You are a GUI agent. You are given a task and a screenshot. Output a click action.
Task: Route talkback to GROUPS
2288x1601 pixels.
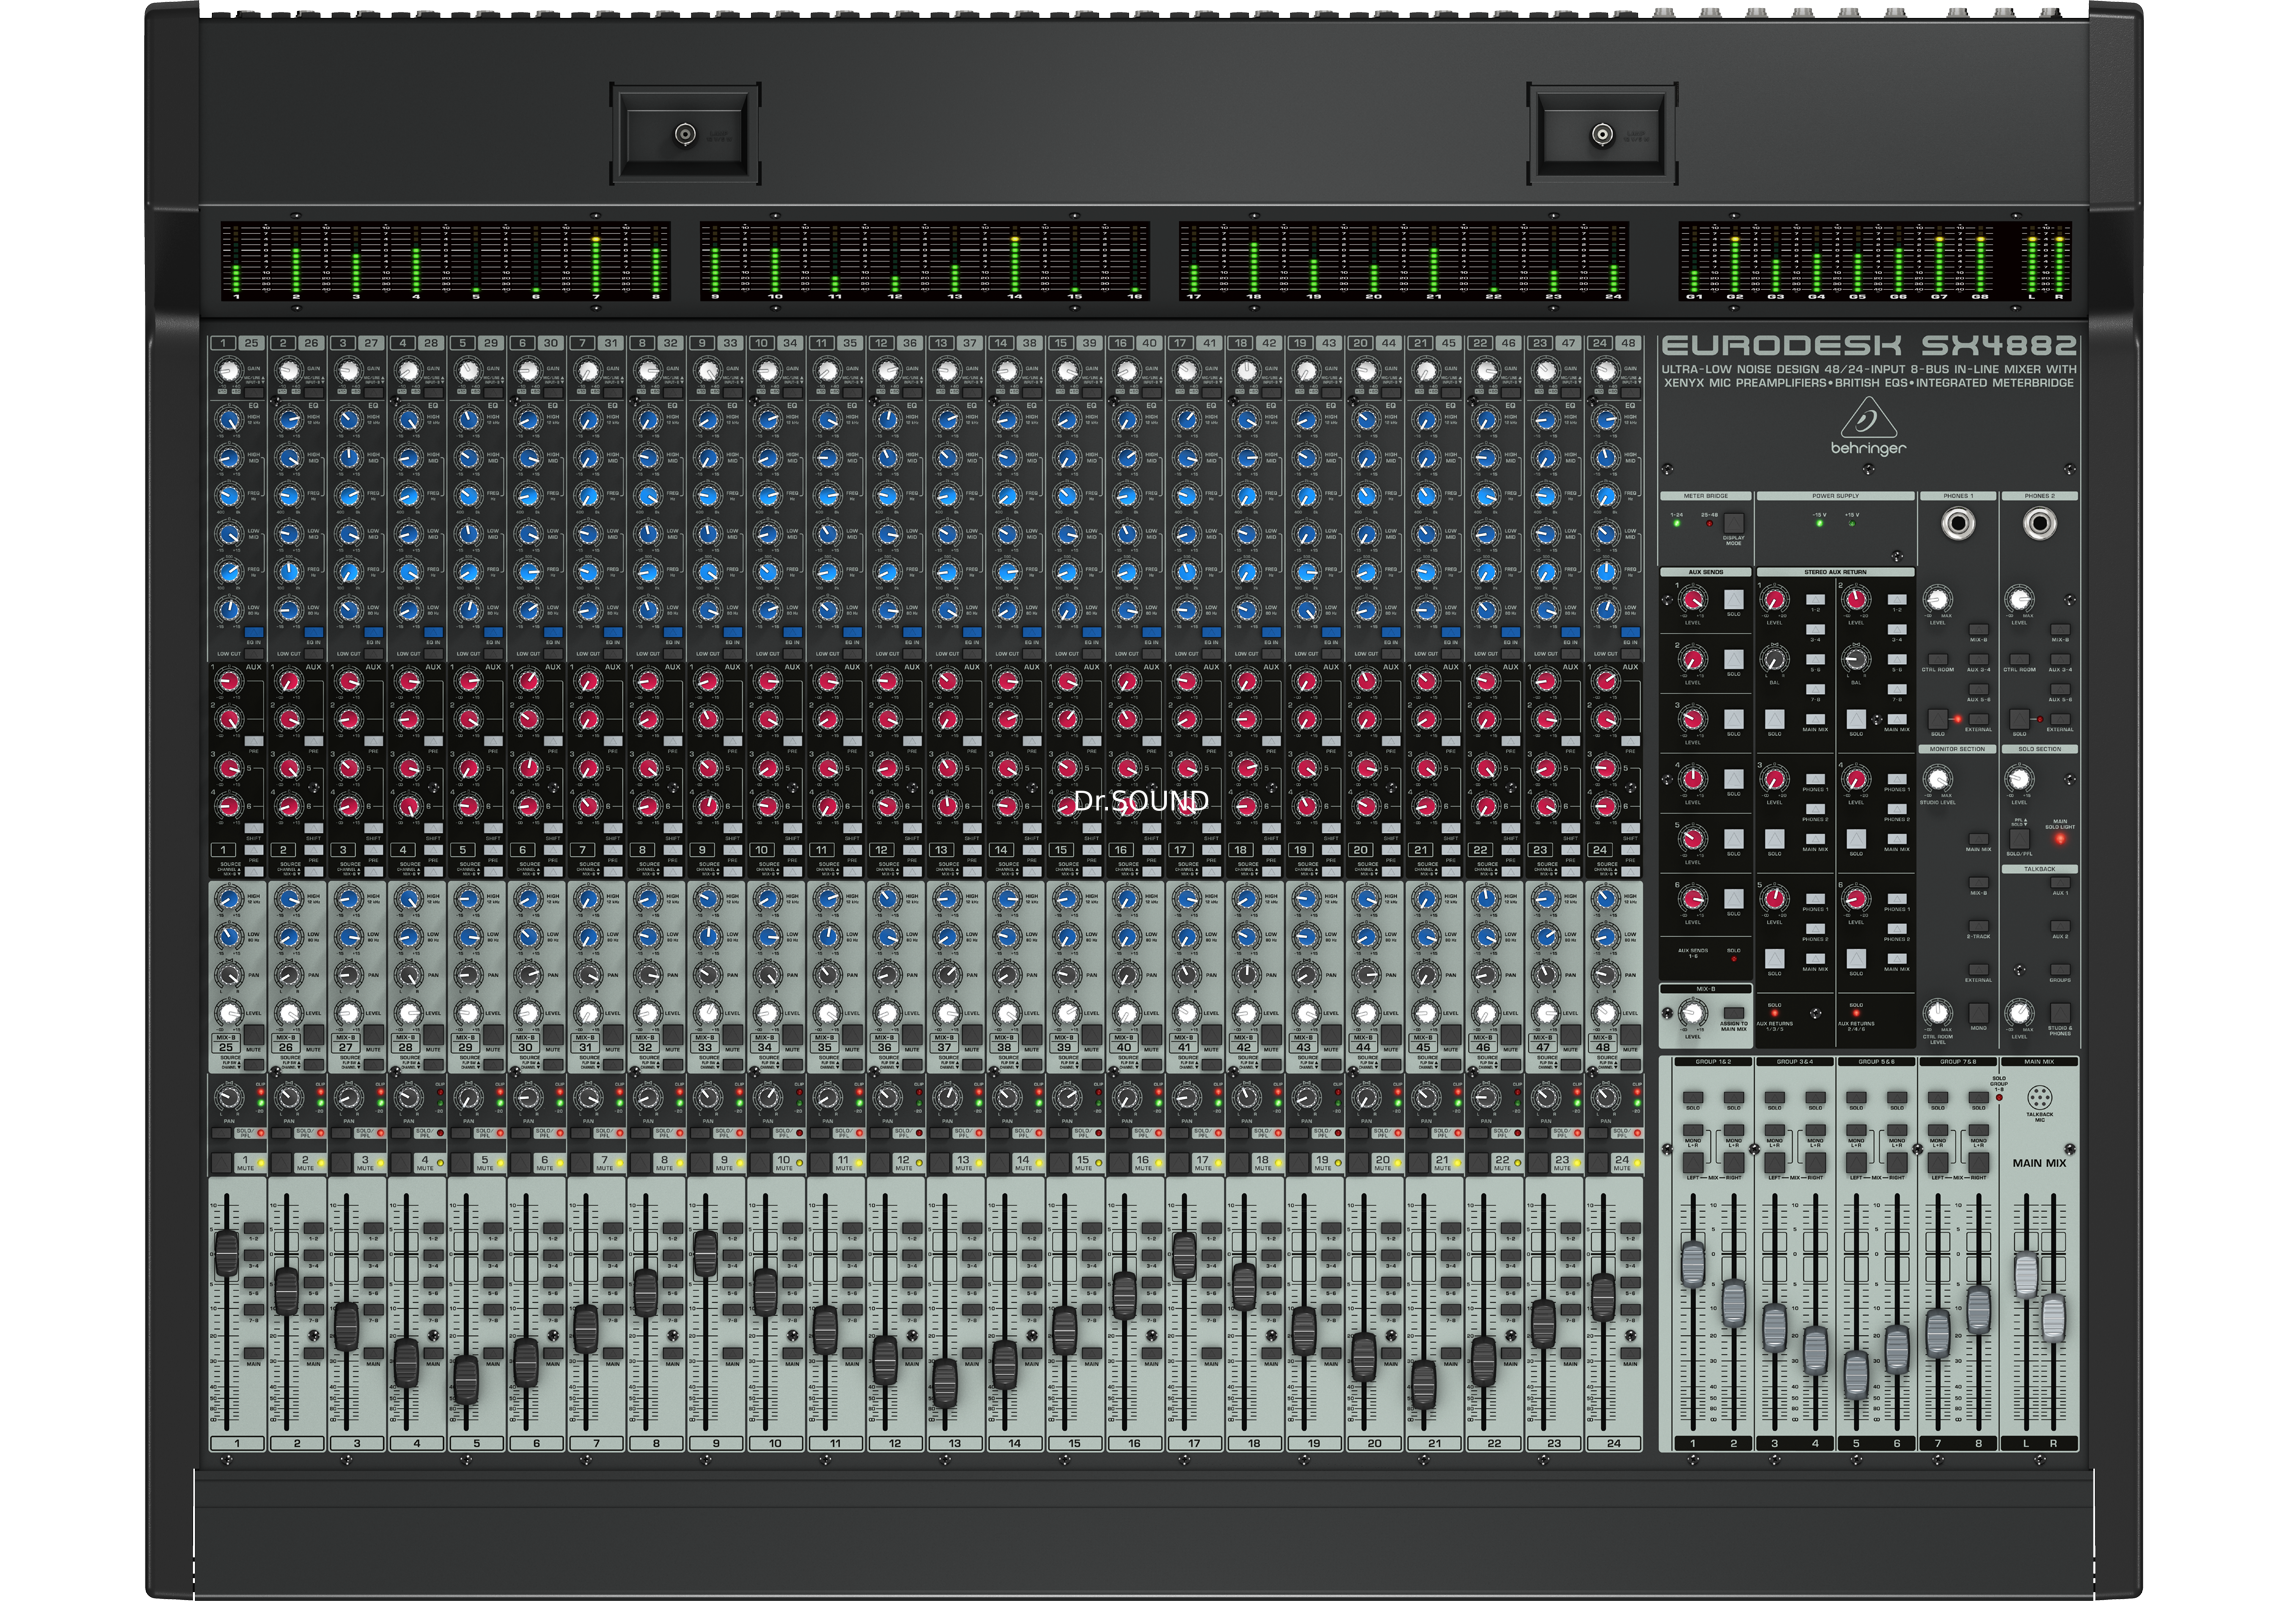coord(2060,969)
